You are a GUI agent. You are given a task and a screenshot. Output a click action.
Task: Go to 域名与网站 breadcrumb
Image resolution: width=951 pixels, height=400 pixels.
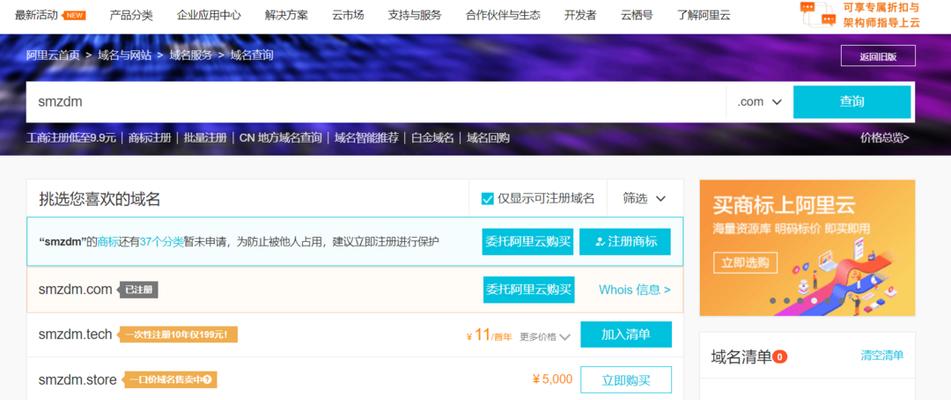coord(124,55)
